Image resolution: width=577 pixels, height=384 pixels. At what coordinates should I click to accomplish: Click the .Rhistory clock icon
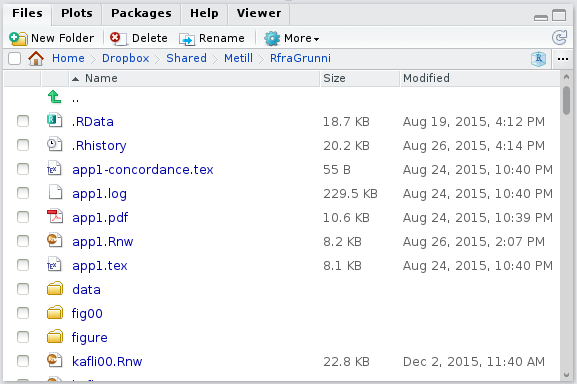coord(54,144)
